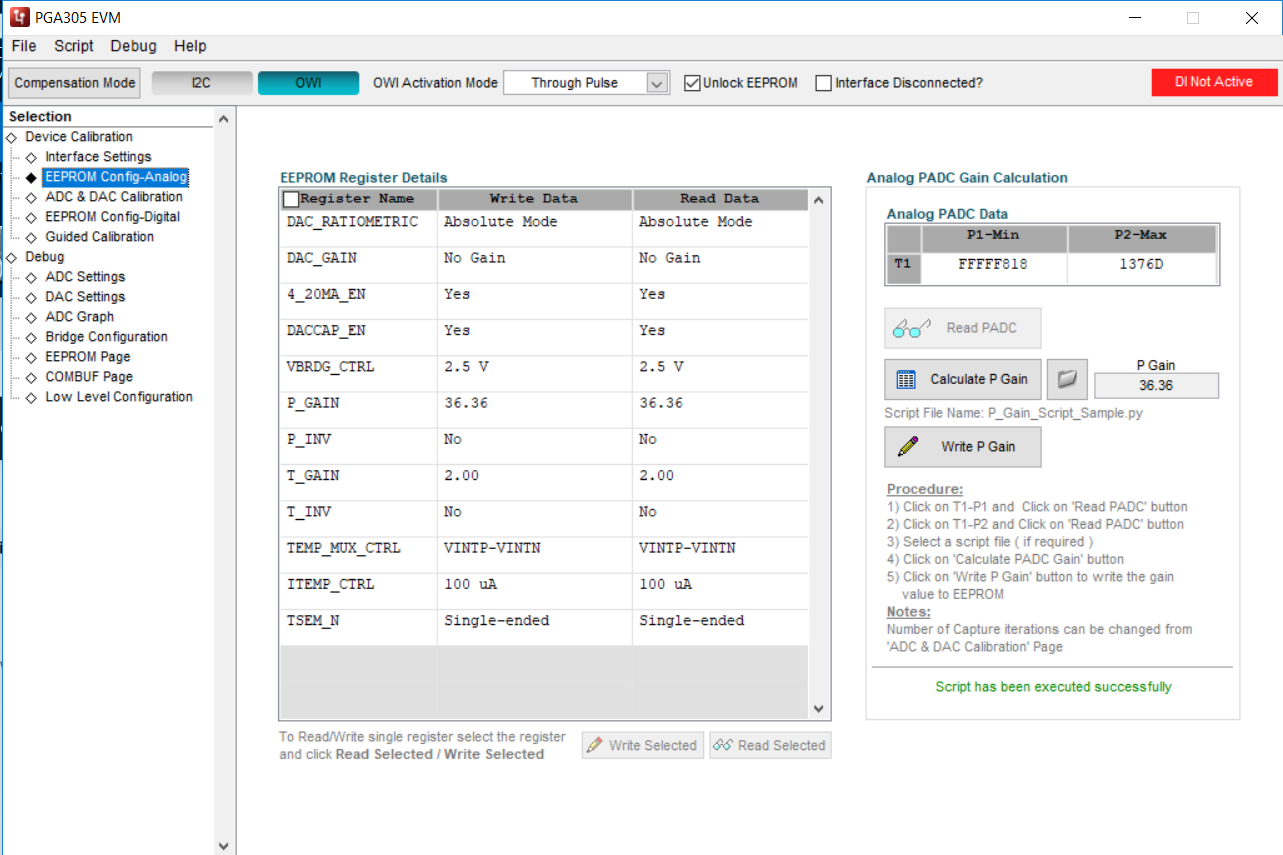Screen dimensions: 1283x855
Task: Click the Read Data column header
Action: 720,199
